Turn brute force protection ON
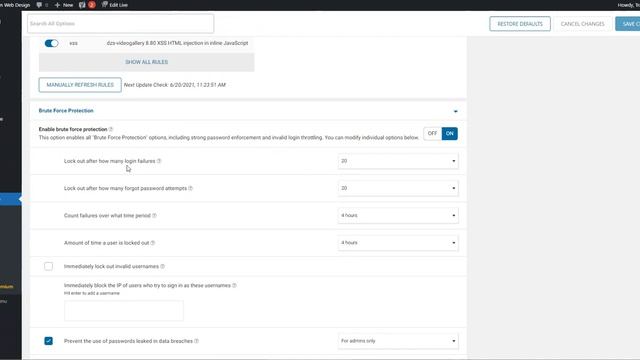This screenshot has height=360, width=640. tap(449, 133)
